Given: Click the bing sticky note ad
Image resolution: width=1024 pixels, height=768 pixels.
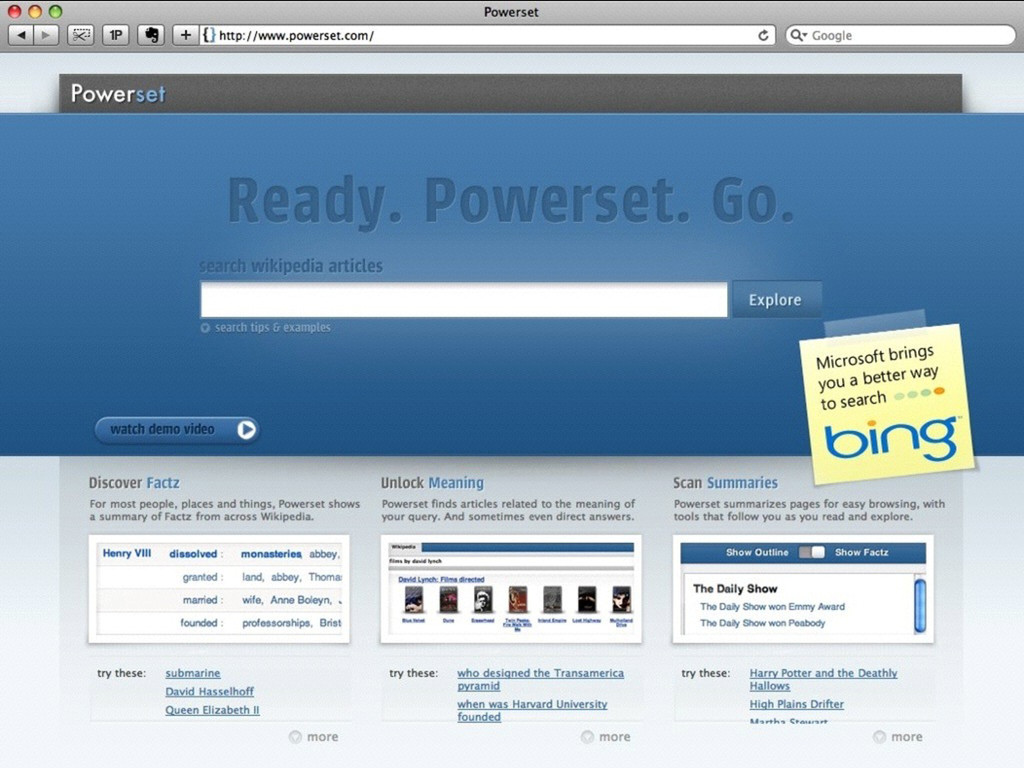Looking at the screenshot, I should (x=888, y=404).
